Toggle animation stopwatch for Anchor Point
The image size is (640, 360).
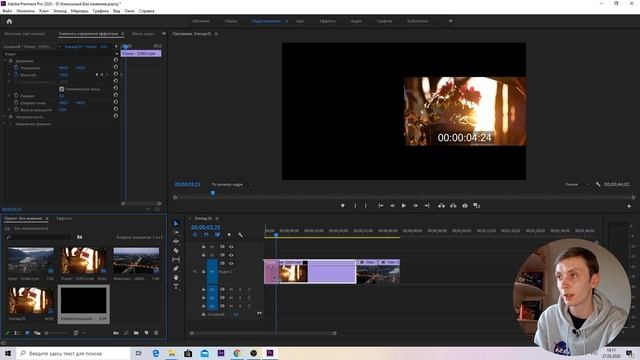pyautogui.click(x=16, y=102)
